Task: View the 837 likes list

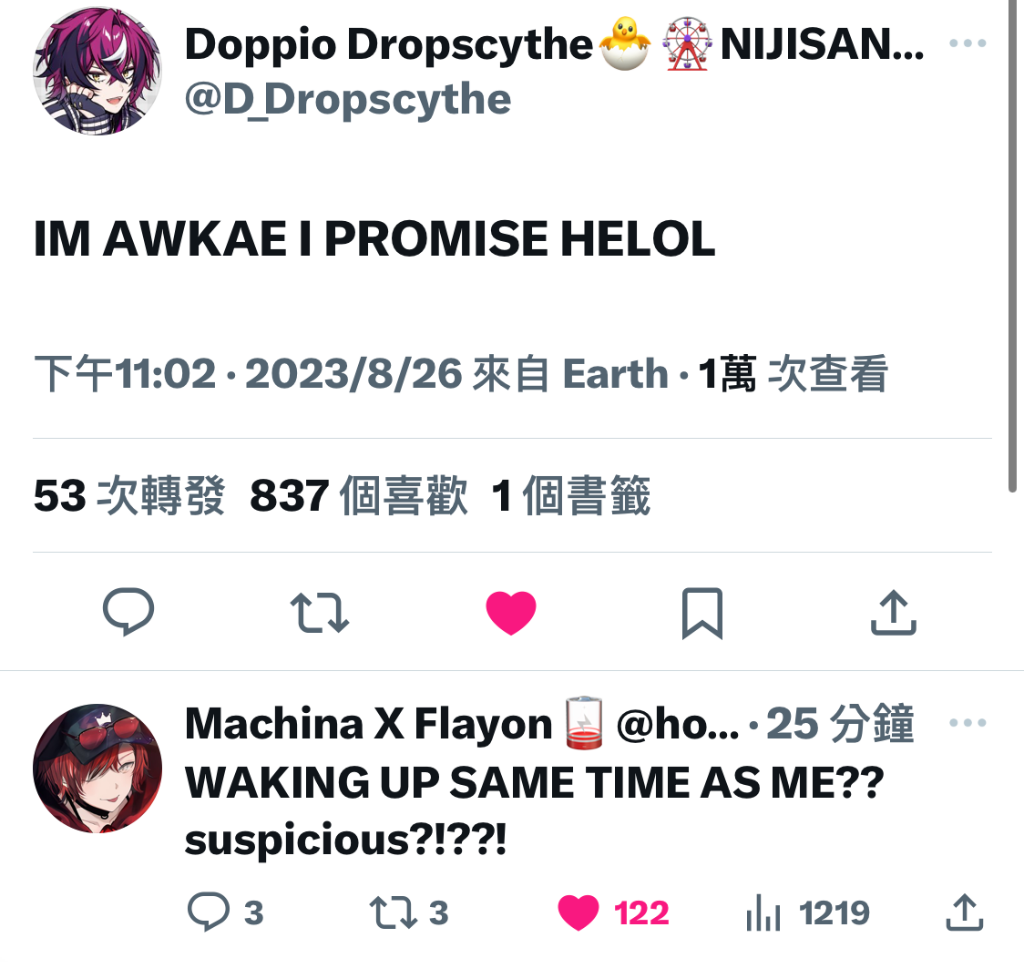Action: 359,495
